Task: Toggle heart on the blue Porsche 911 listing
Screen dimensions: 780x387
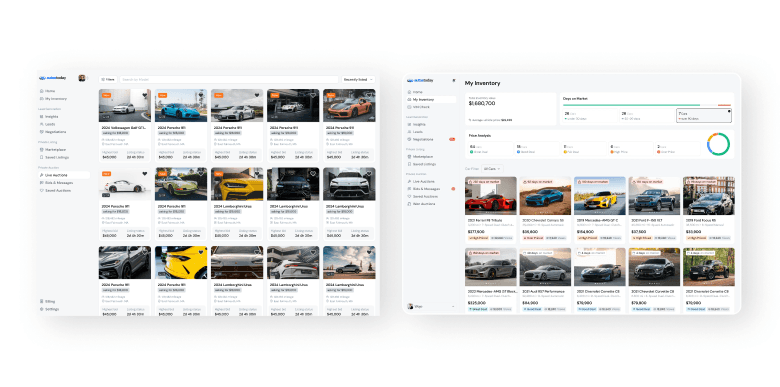Action: point(201,96)
